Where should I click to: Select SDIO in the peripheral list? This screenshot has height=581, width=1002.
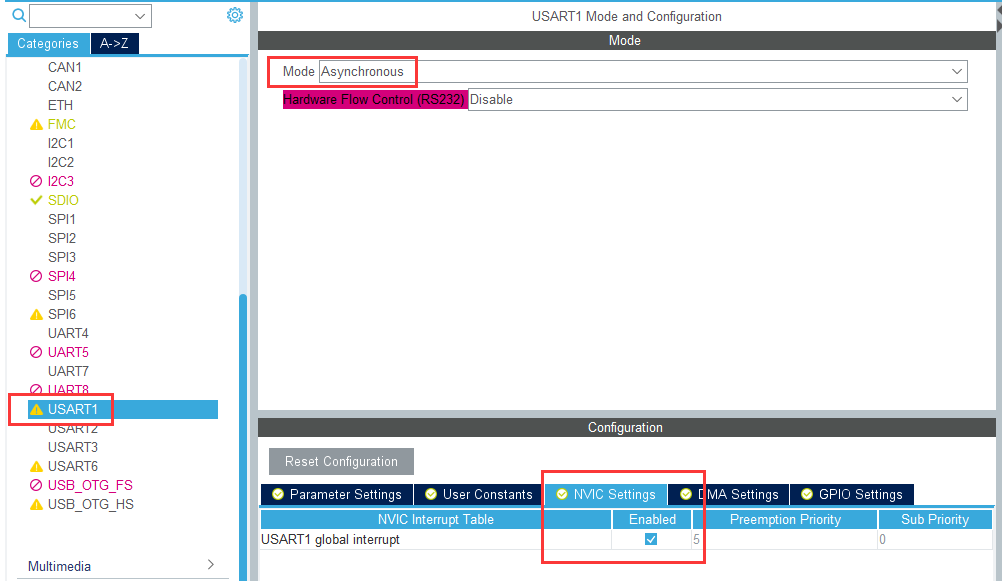click(x=63, y=200)
